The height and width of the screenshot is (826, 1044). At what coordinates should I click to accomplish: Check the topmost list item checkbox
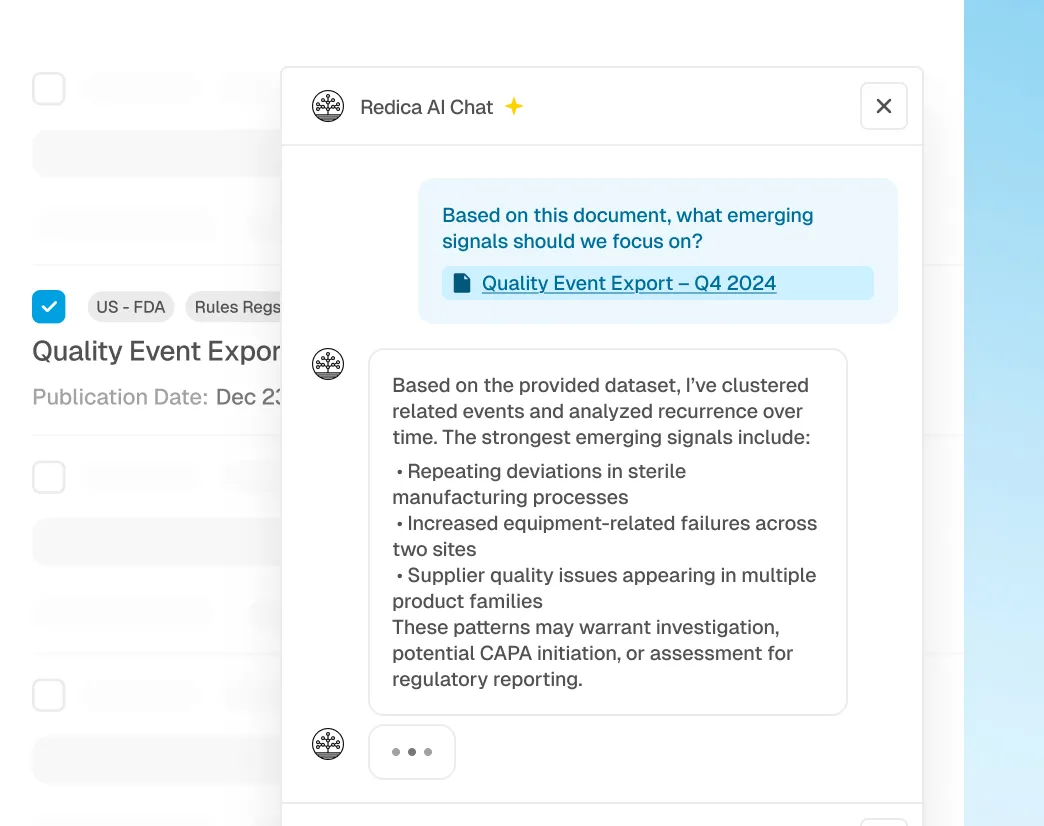[48, 88]
